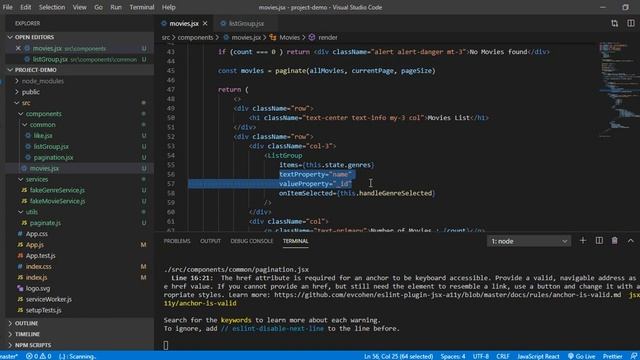Viewport: 640px width, 360px height.
Task: Click errors and warnings count in status bar
Action: (x=39, y=356)
